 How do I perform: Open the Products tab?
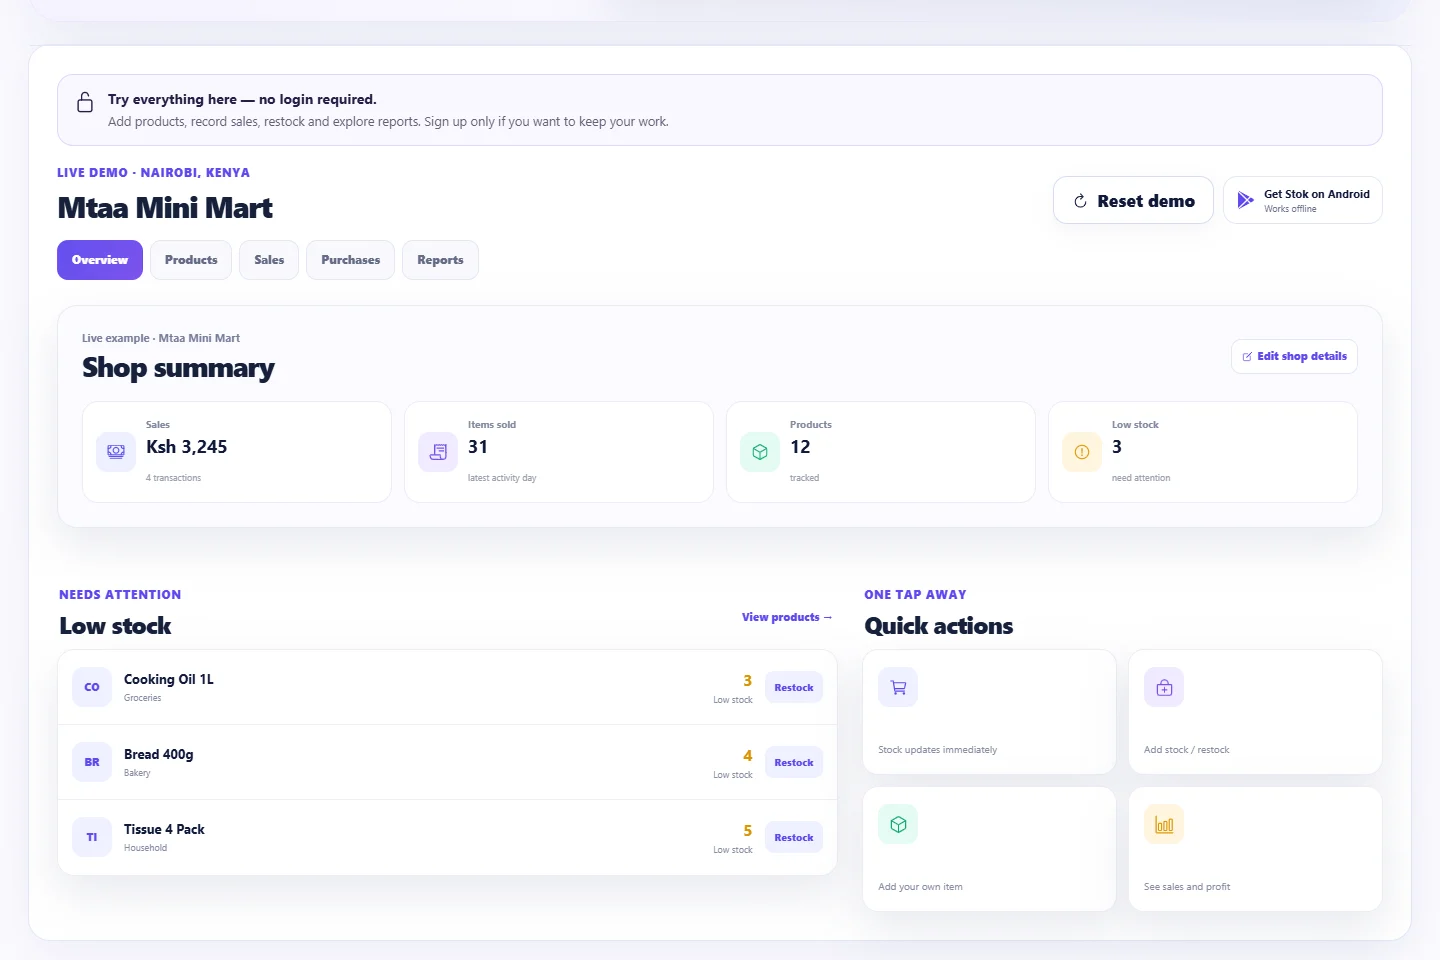pyautogui.click(x=191, y=260)
